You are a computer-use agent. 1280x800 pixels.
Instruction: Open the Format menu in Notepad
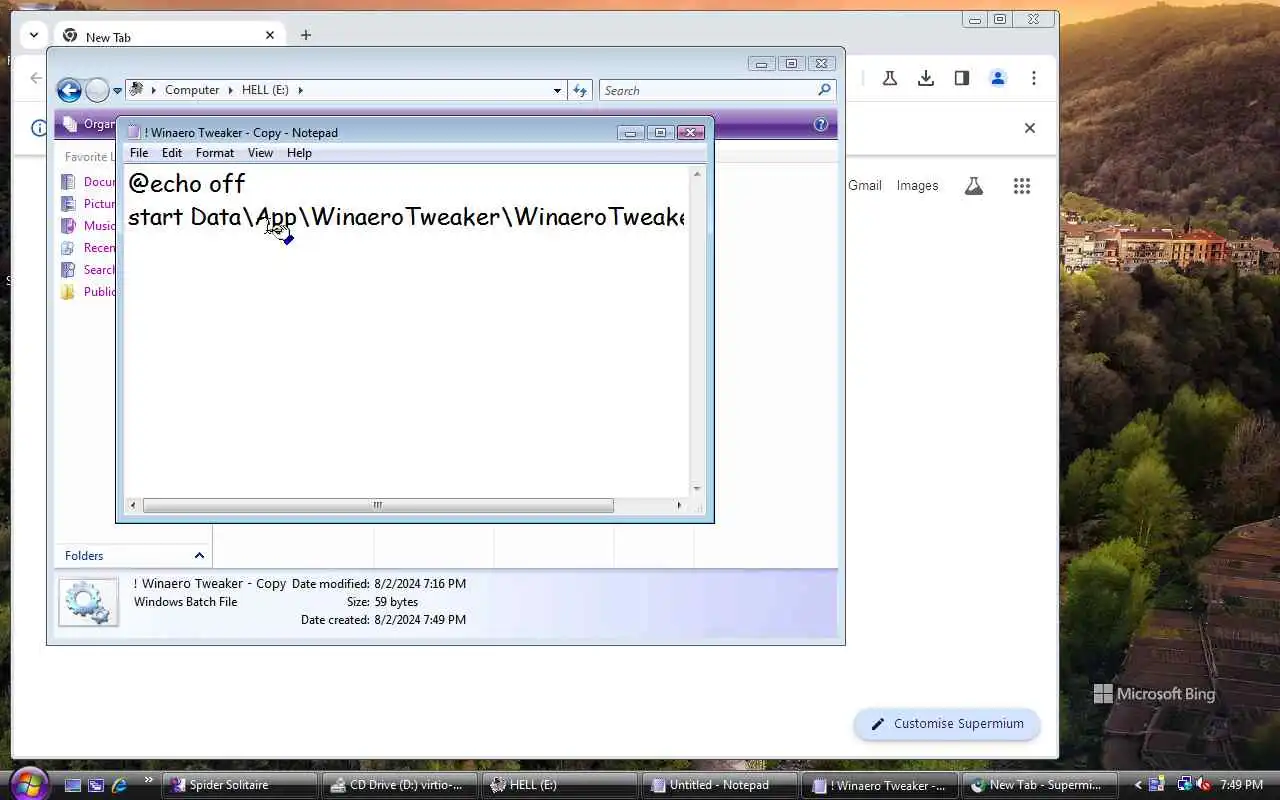point(215,153)
